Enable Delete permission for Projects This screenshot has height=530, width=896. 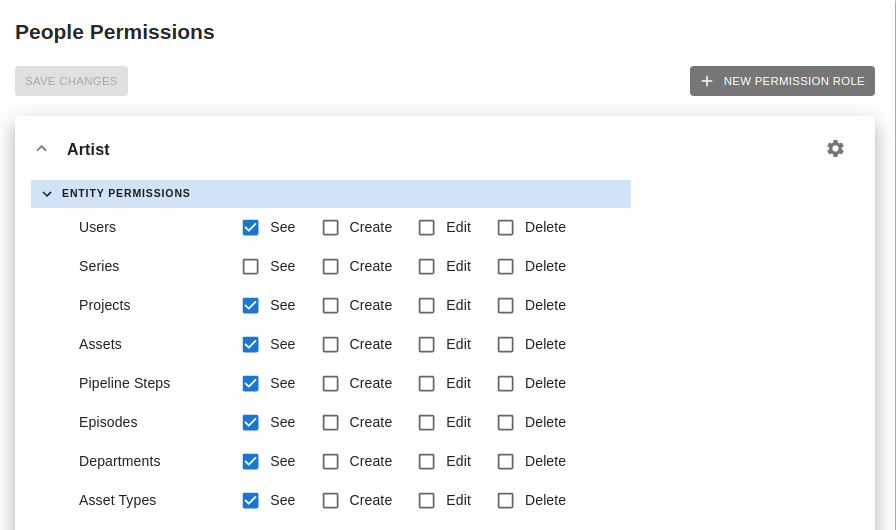click(x=506, y=305)
